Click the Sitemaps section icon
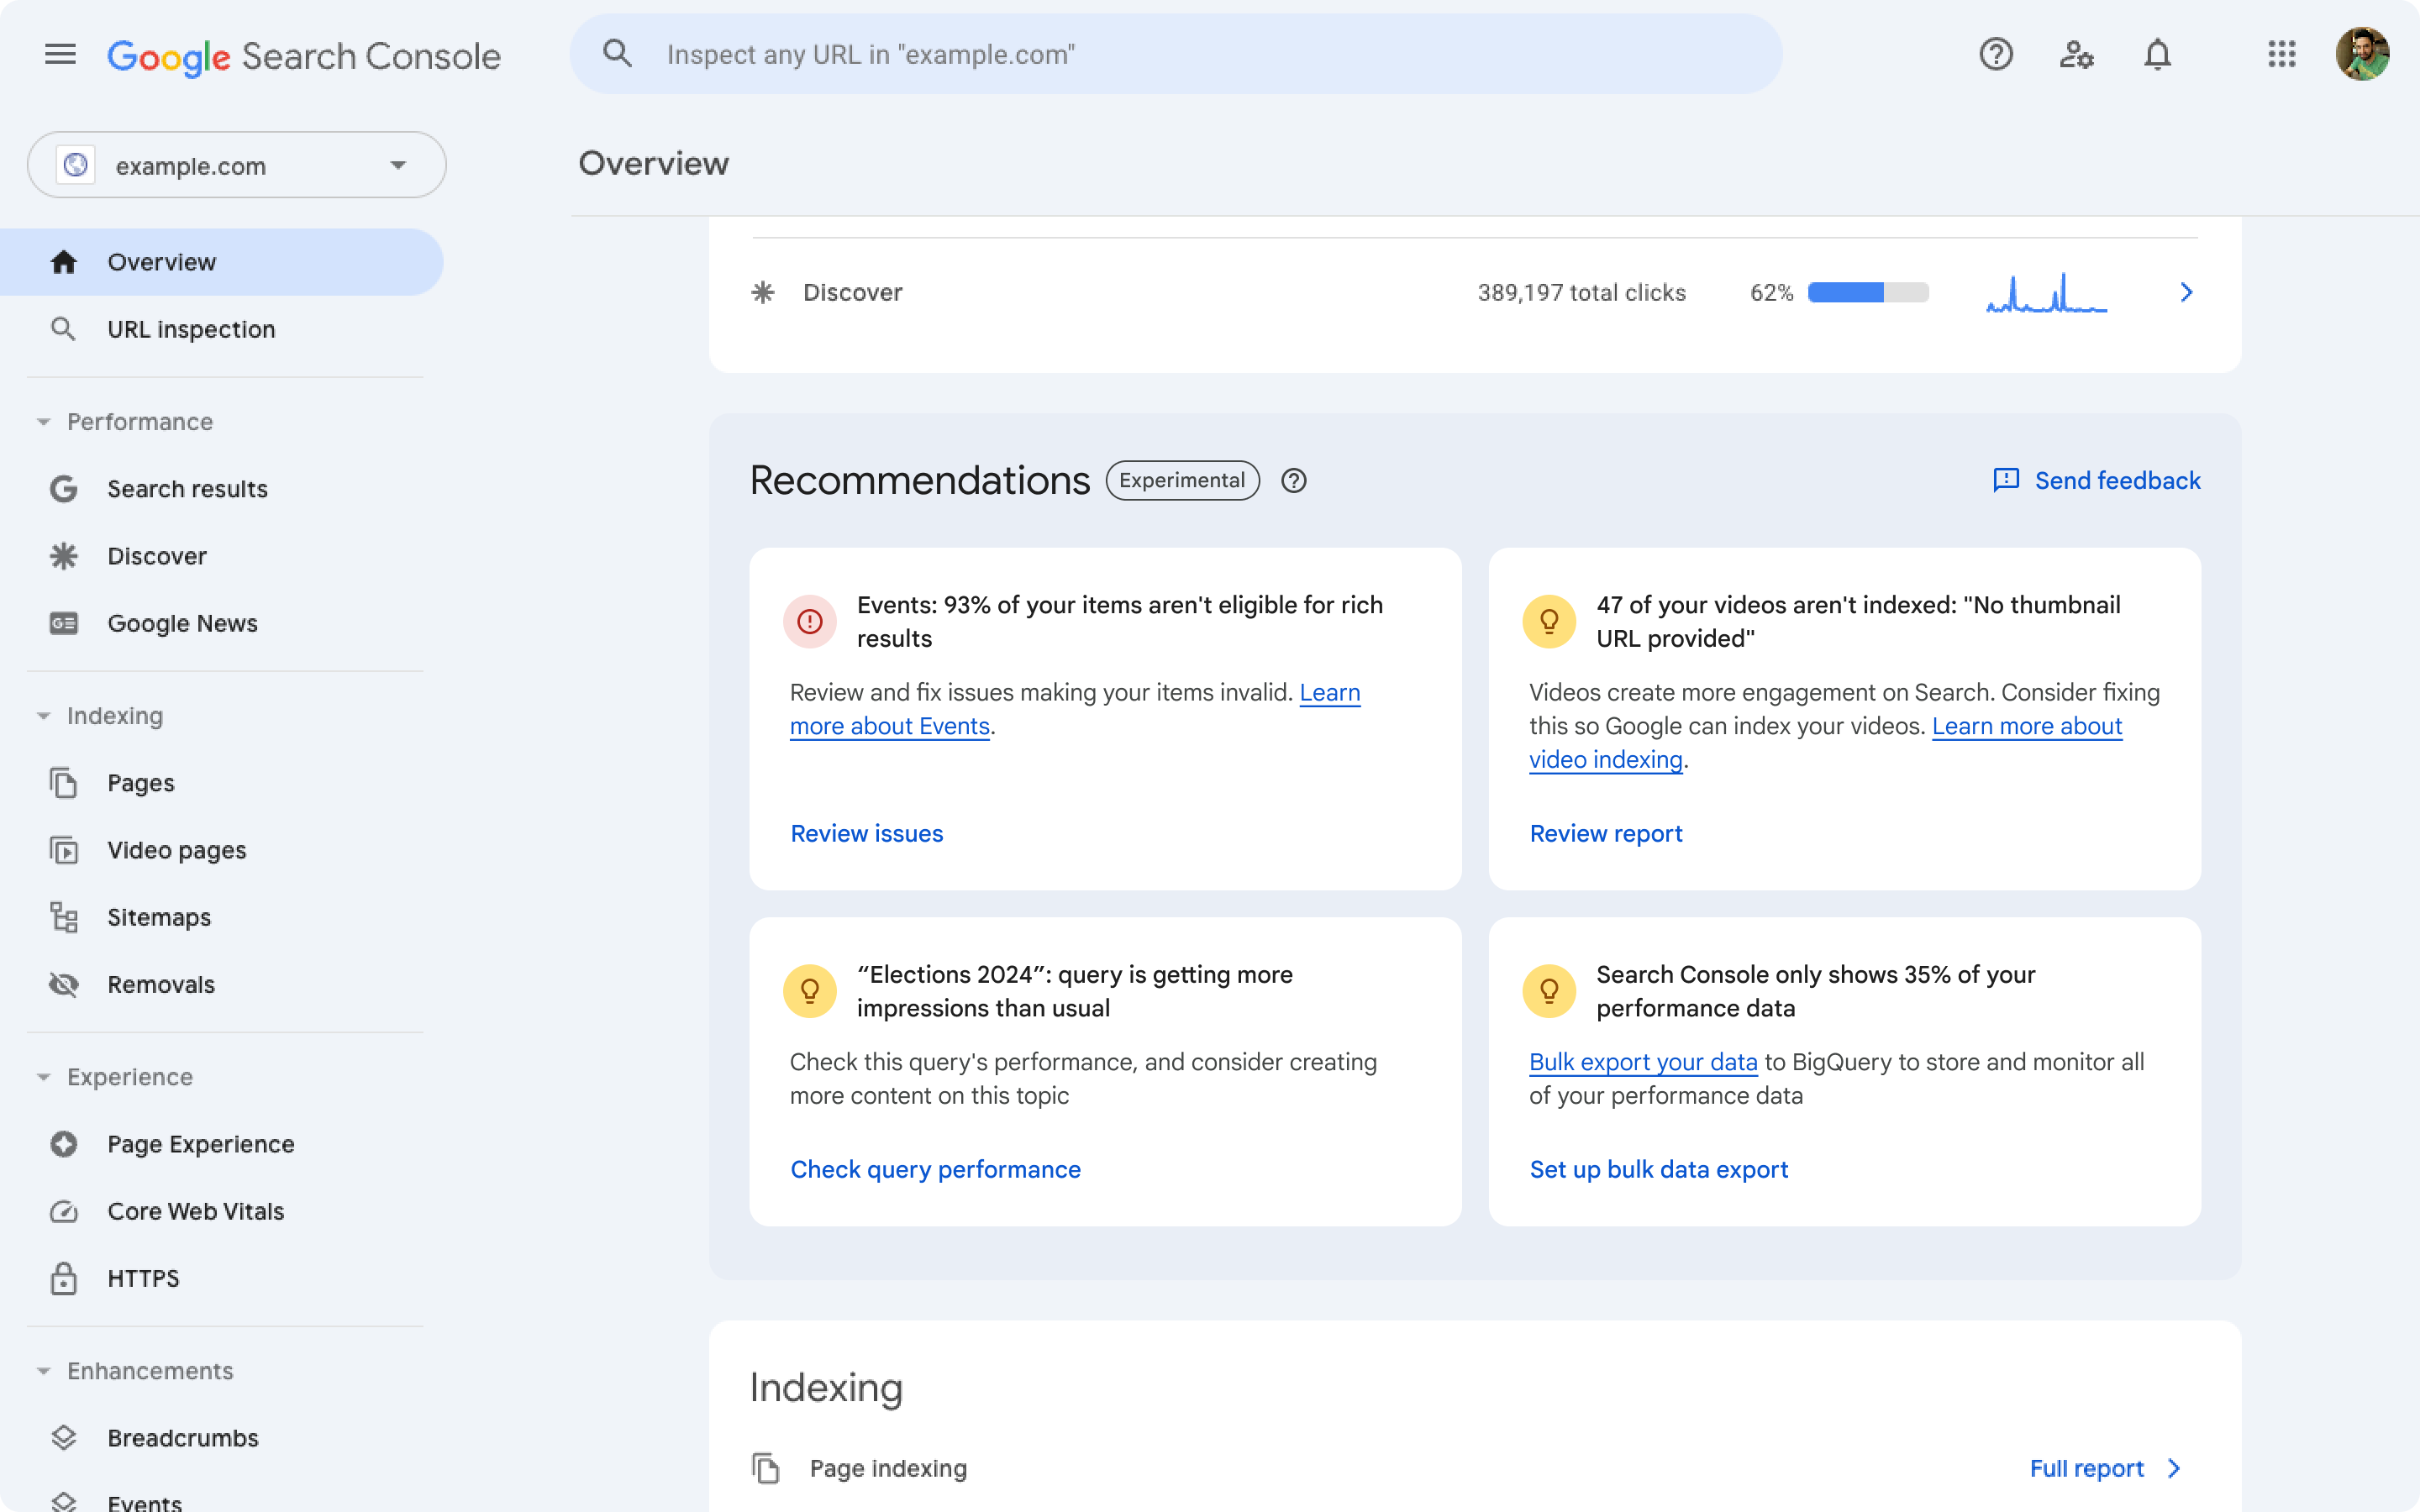The width and height of the screenshot is (2420, 1512). click(x=63, y=916)
